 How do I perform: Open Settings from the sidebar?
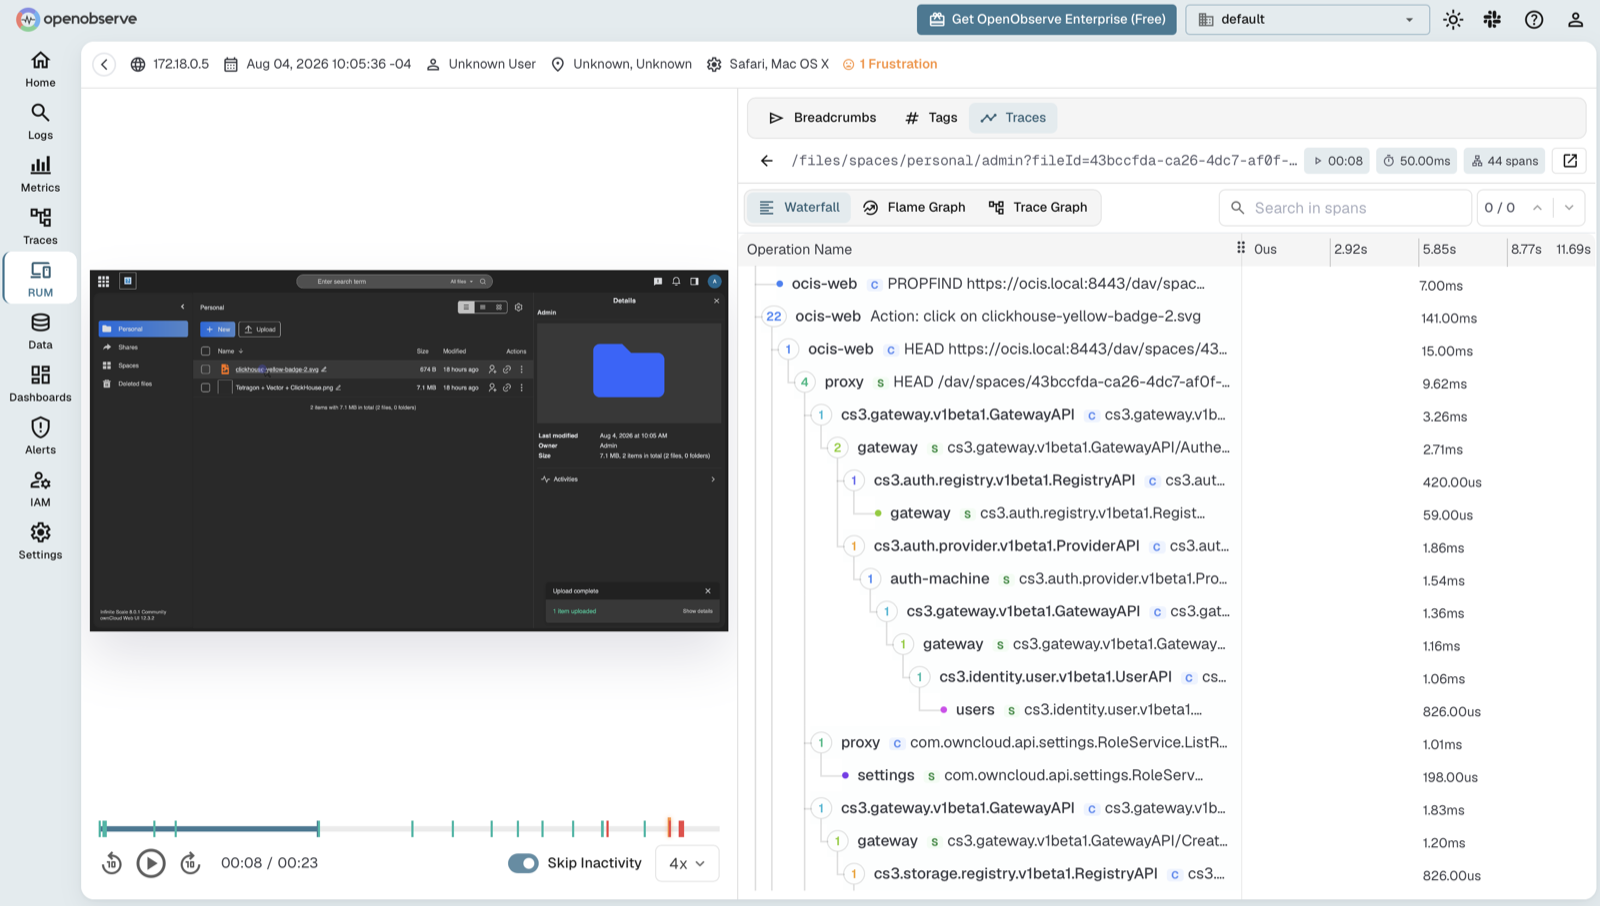40,542
